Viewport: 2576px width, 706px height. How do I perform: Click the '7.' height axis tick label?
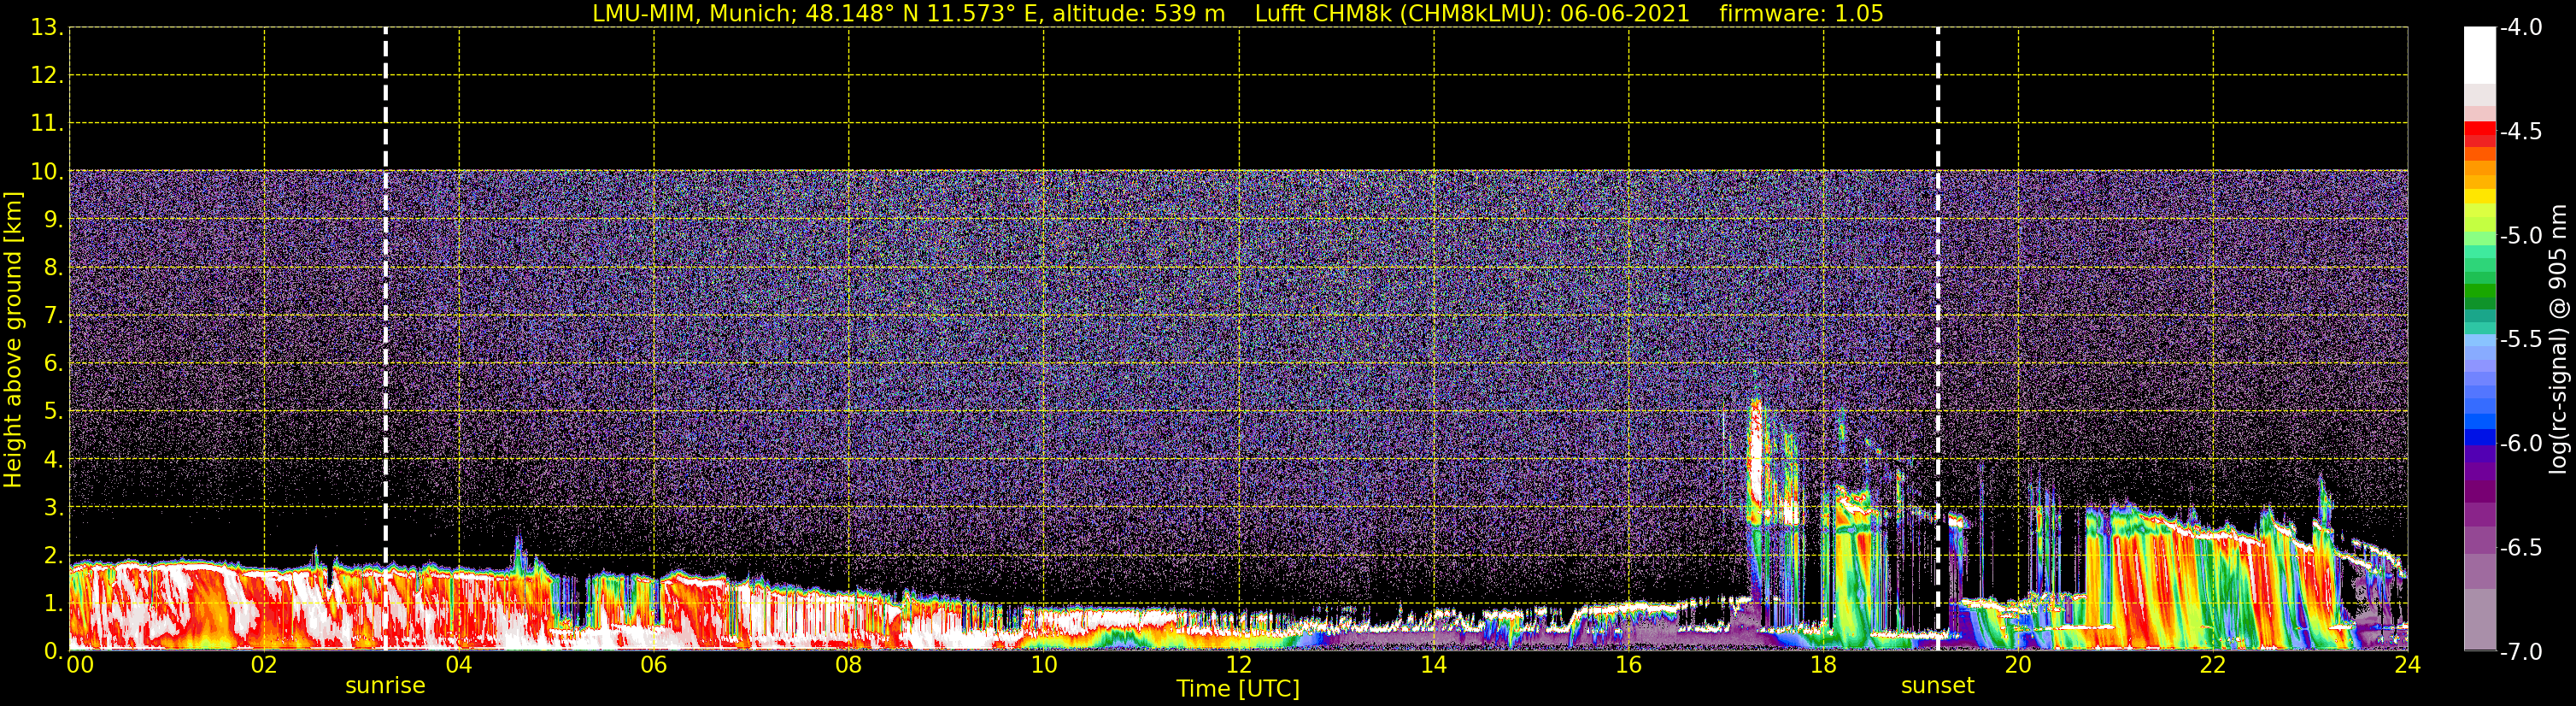(x=54, y=315)
